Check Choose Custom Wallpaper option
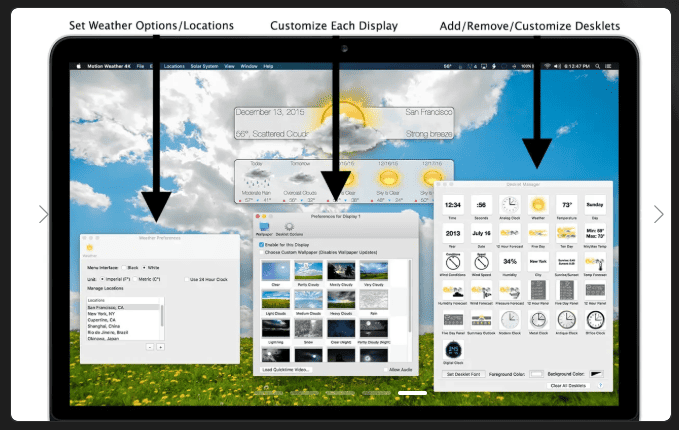The image size is (679, 430). pyautogui.click(x=261, y=252)
